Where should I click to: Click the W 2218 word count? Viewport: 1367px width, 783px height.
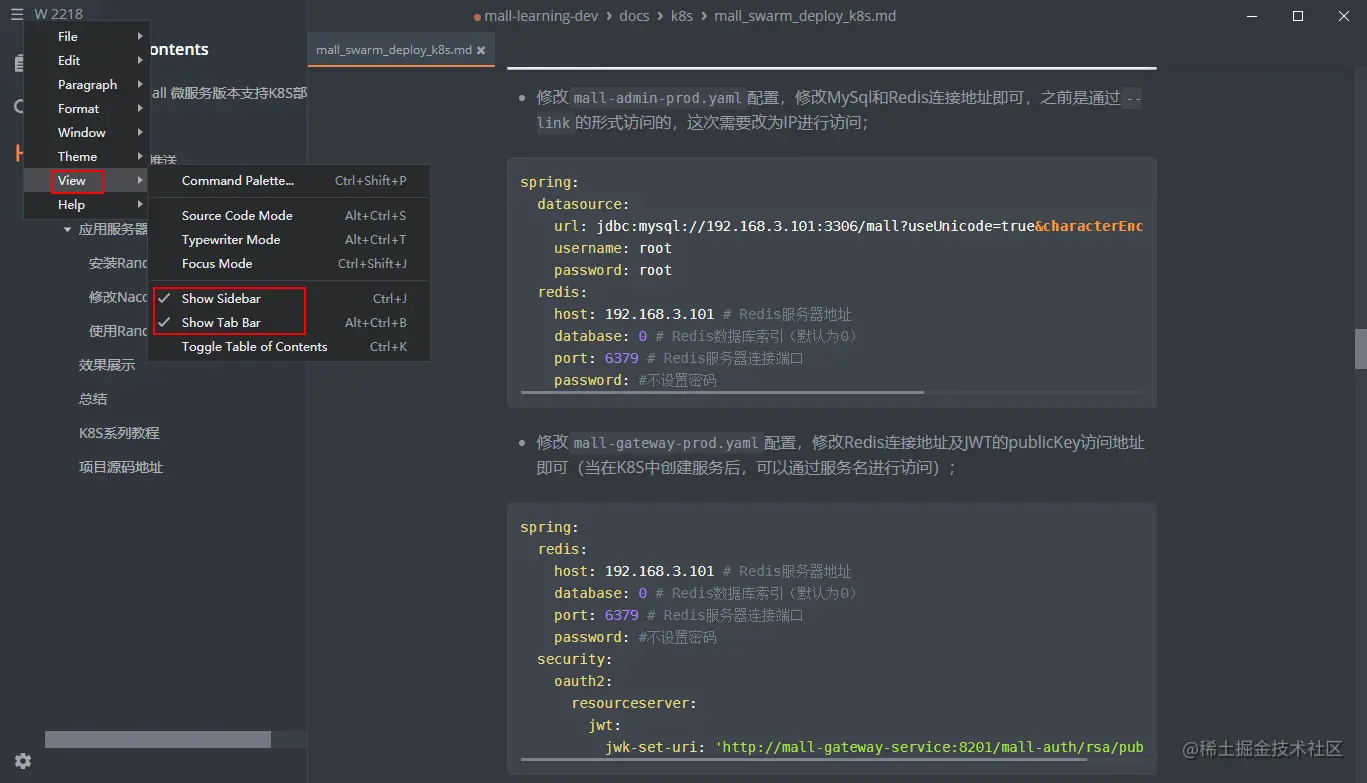click(x=58, y=14)
